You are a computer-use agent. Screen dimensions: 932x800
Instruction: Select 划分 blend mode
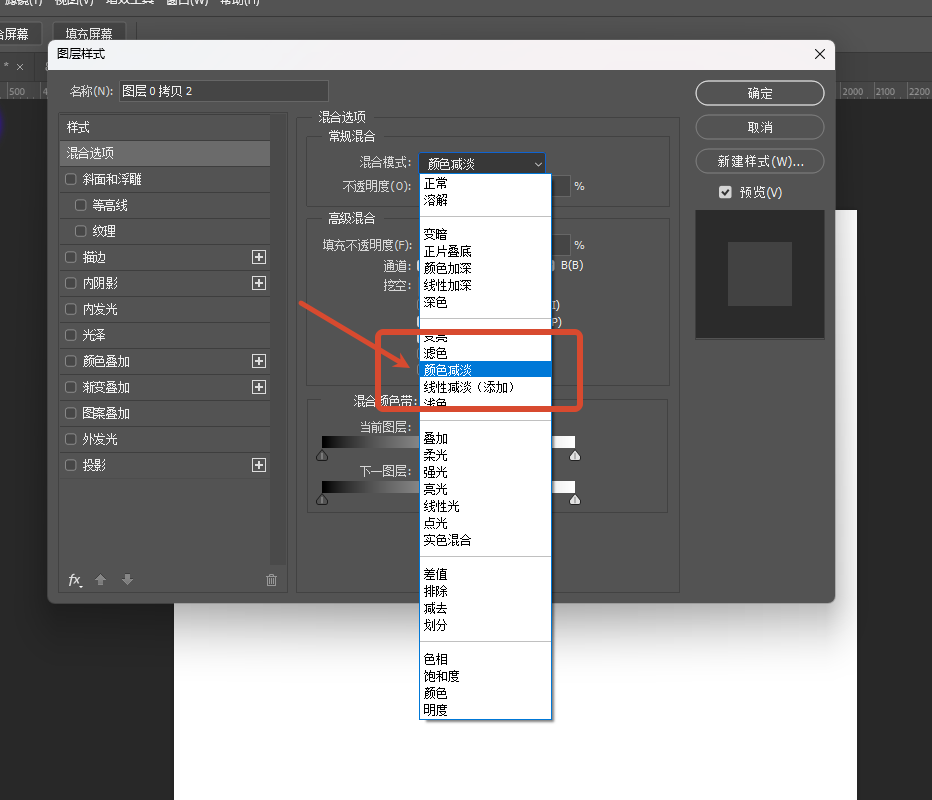(486, 625)
